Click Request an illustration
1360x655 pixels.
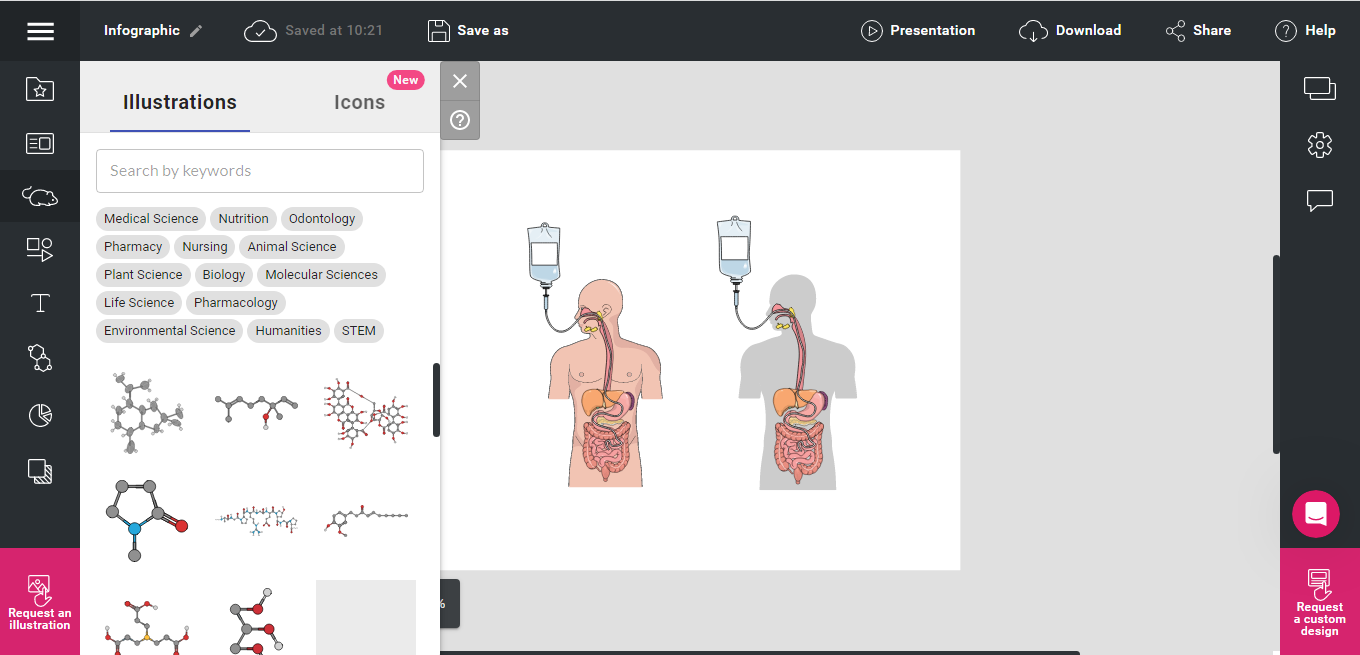40,601
